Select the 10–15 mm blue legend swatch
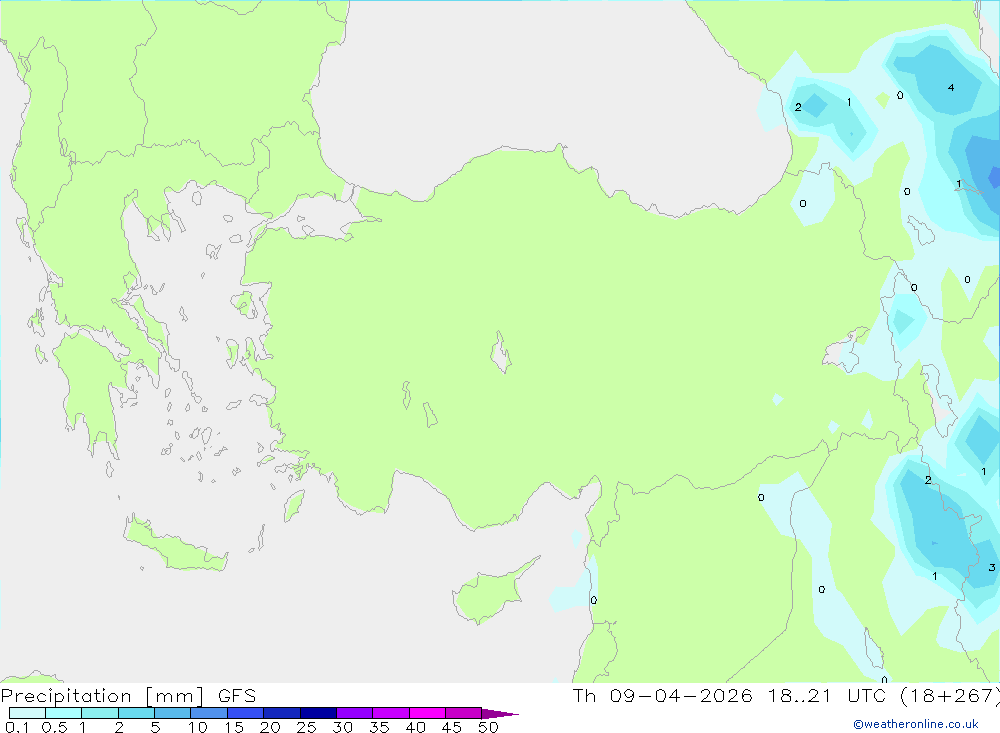Image resolution: width=1000 pixels, height=733 pixels. coord(209,713)
